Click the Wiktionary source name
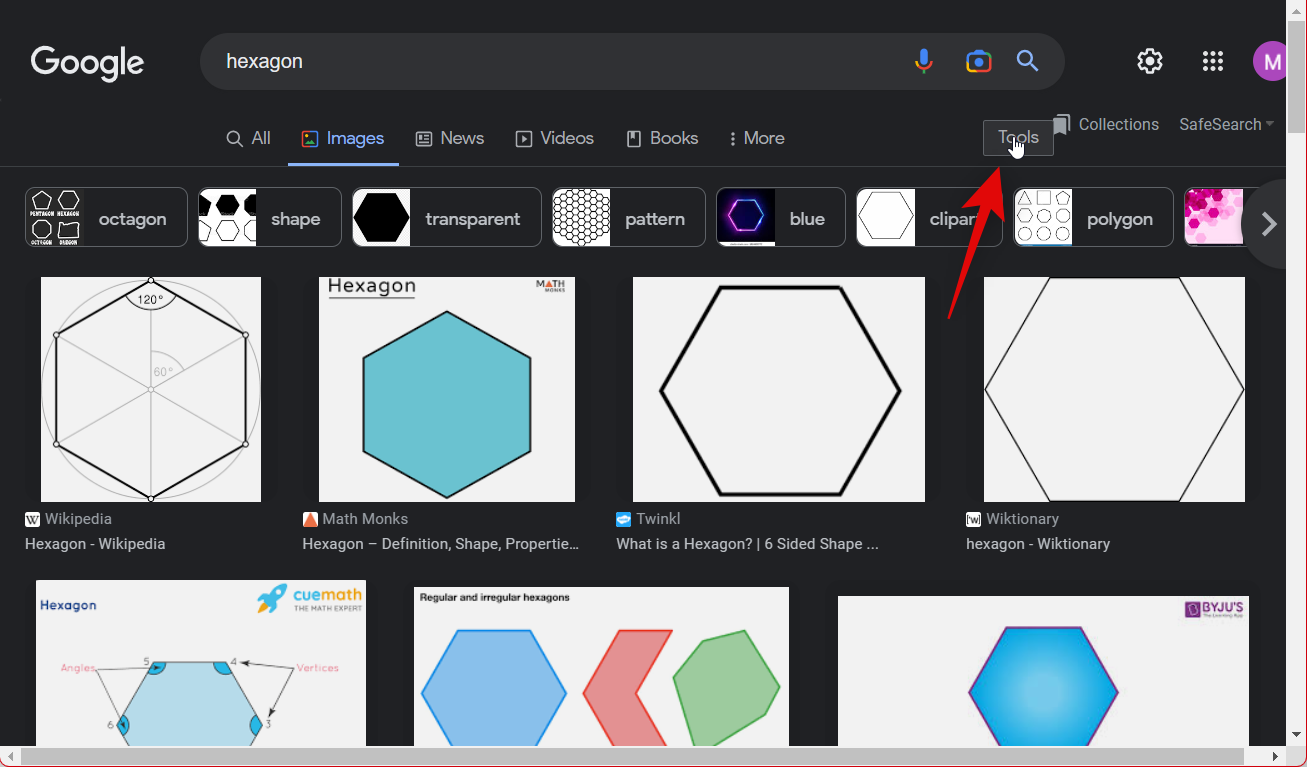 tap(1022, 519)
